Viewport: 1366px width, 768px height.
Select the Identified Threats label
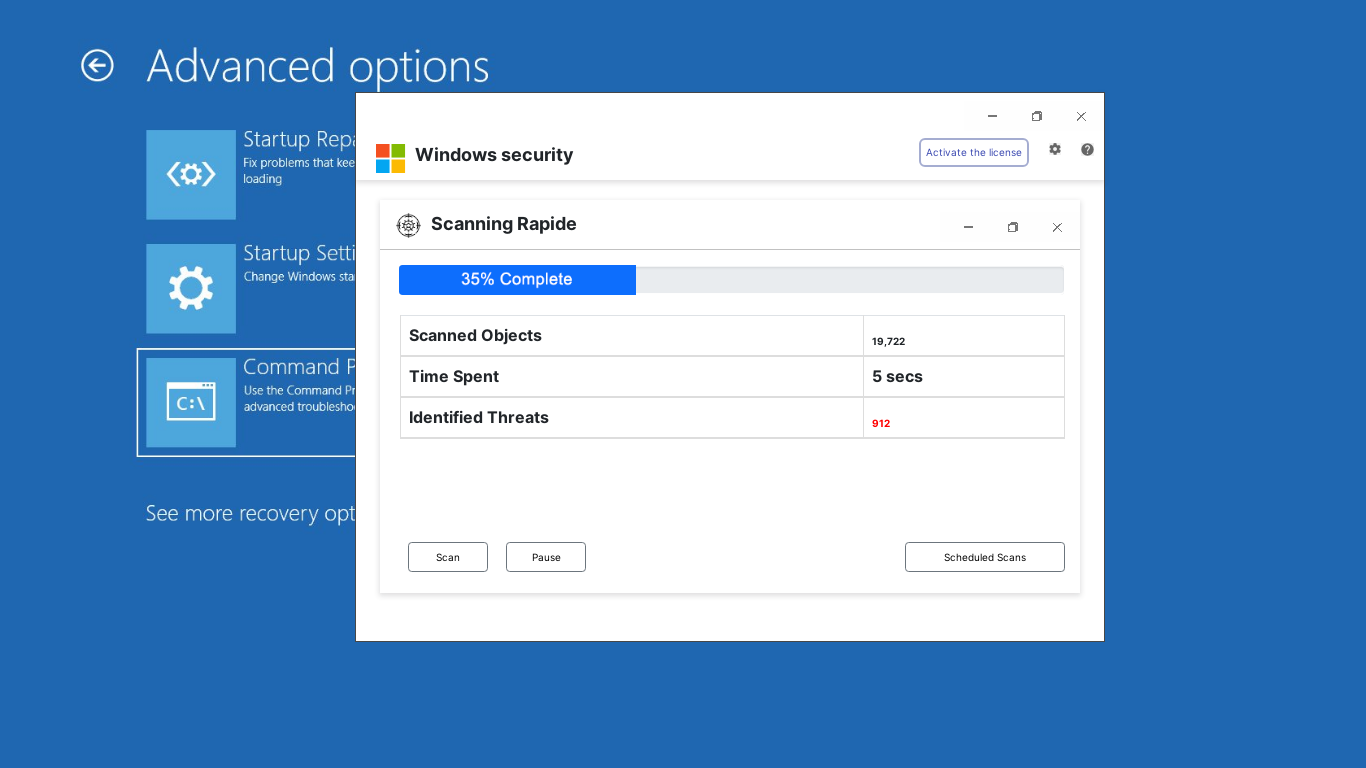tap(479, 418)
